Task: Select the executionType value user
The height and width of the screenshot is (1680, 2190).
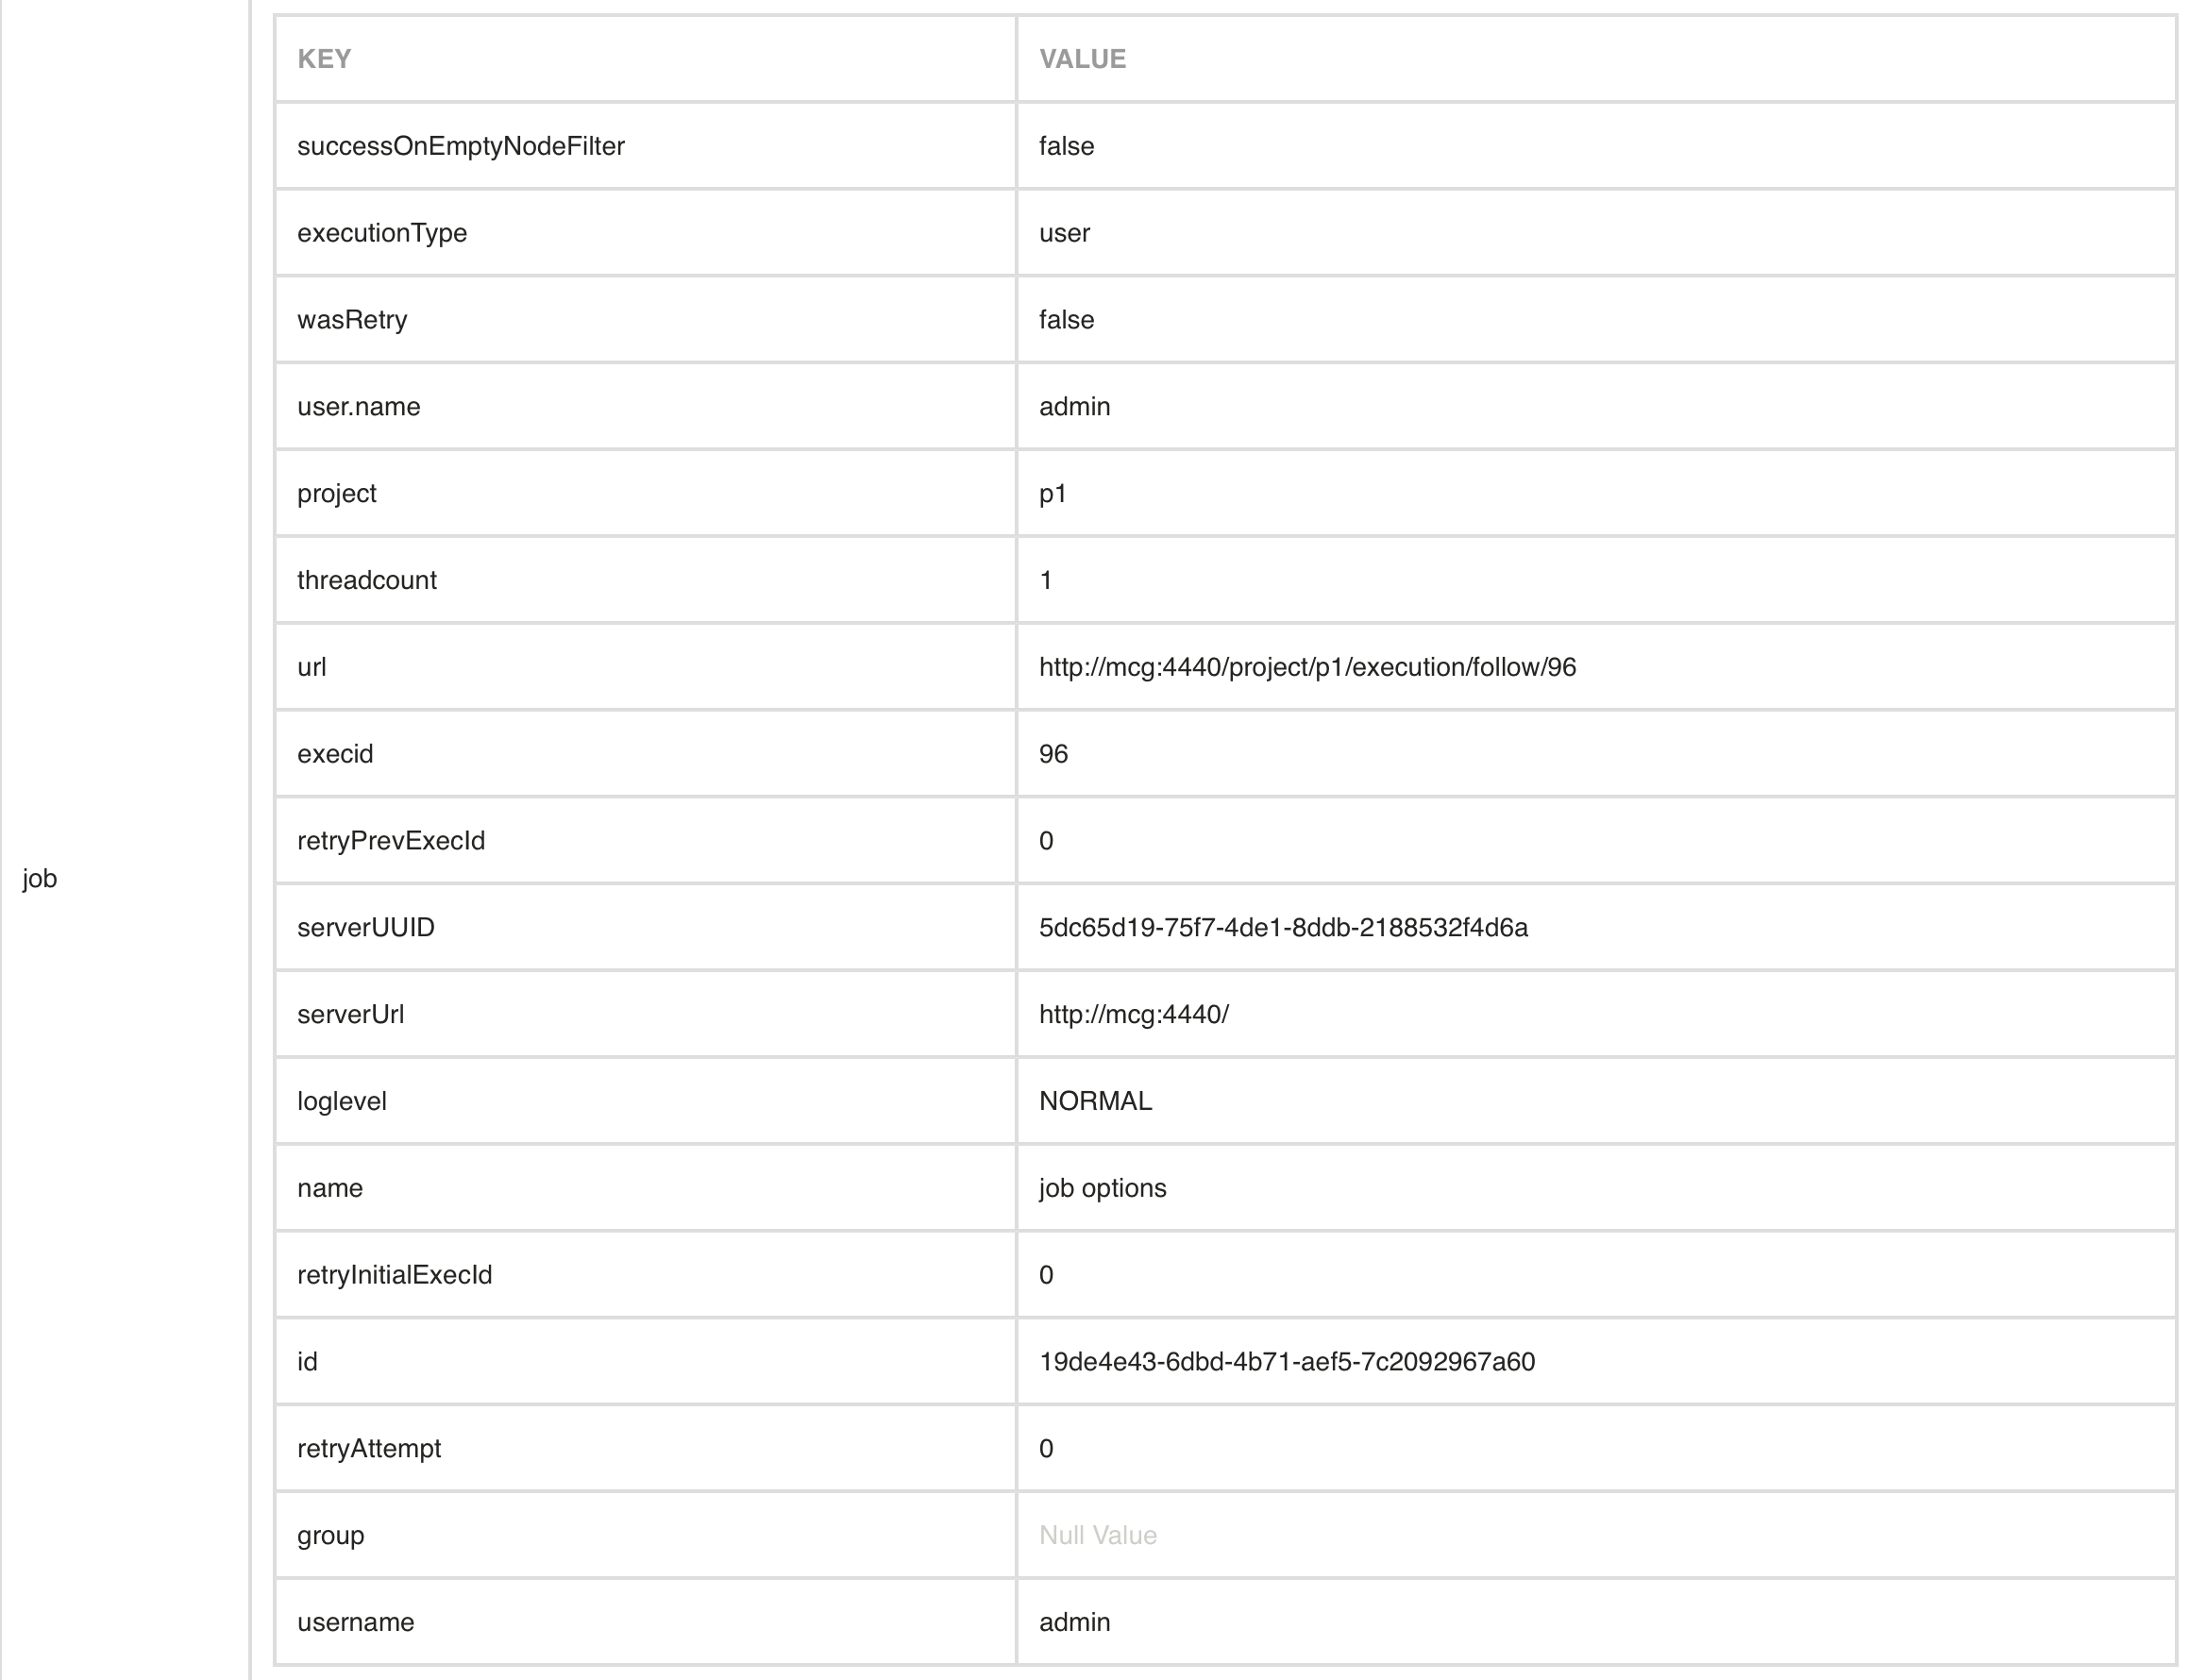Action: 1064,233
